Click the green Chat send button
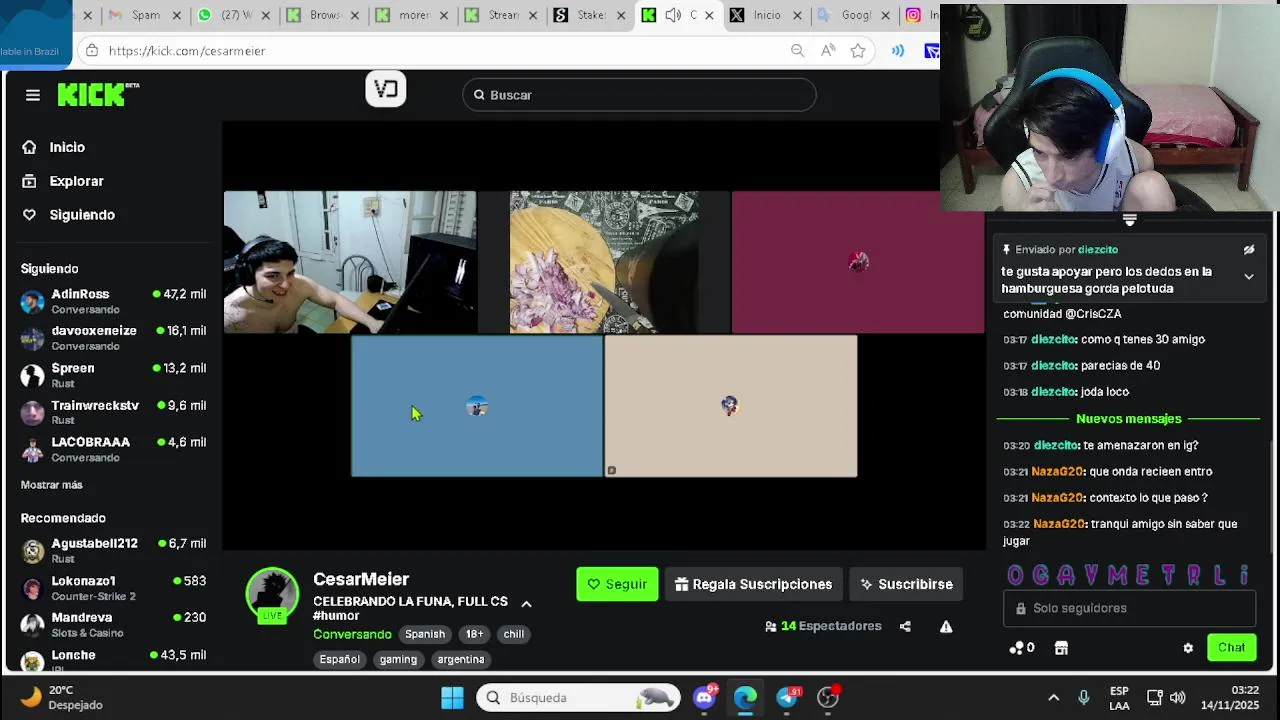The height and width of the screenshot is (720, 1280). pos(1231,648)
